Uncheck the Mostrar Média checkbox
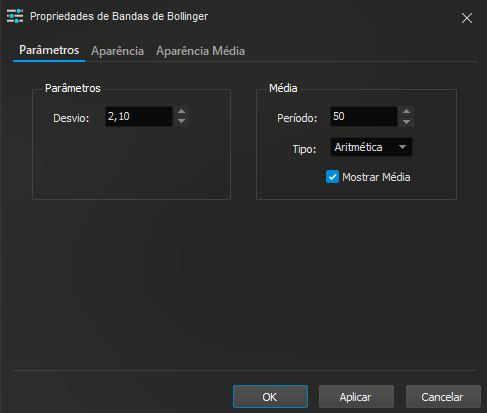This screenshot has height=413, width=487. coord(332,177)
